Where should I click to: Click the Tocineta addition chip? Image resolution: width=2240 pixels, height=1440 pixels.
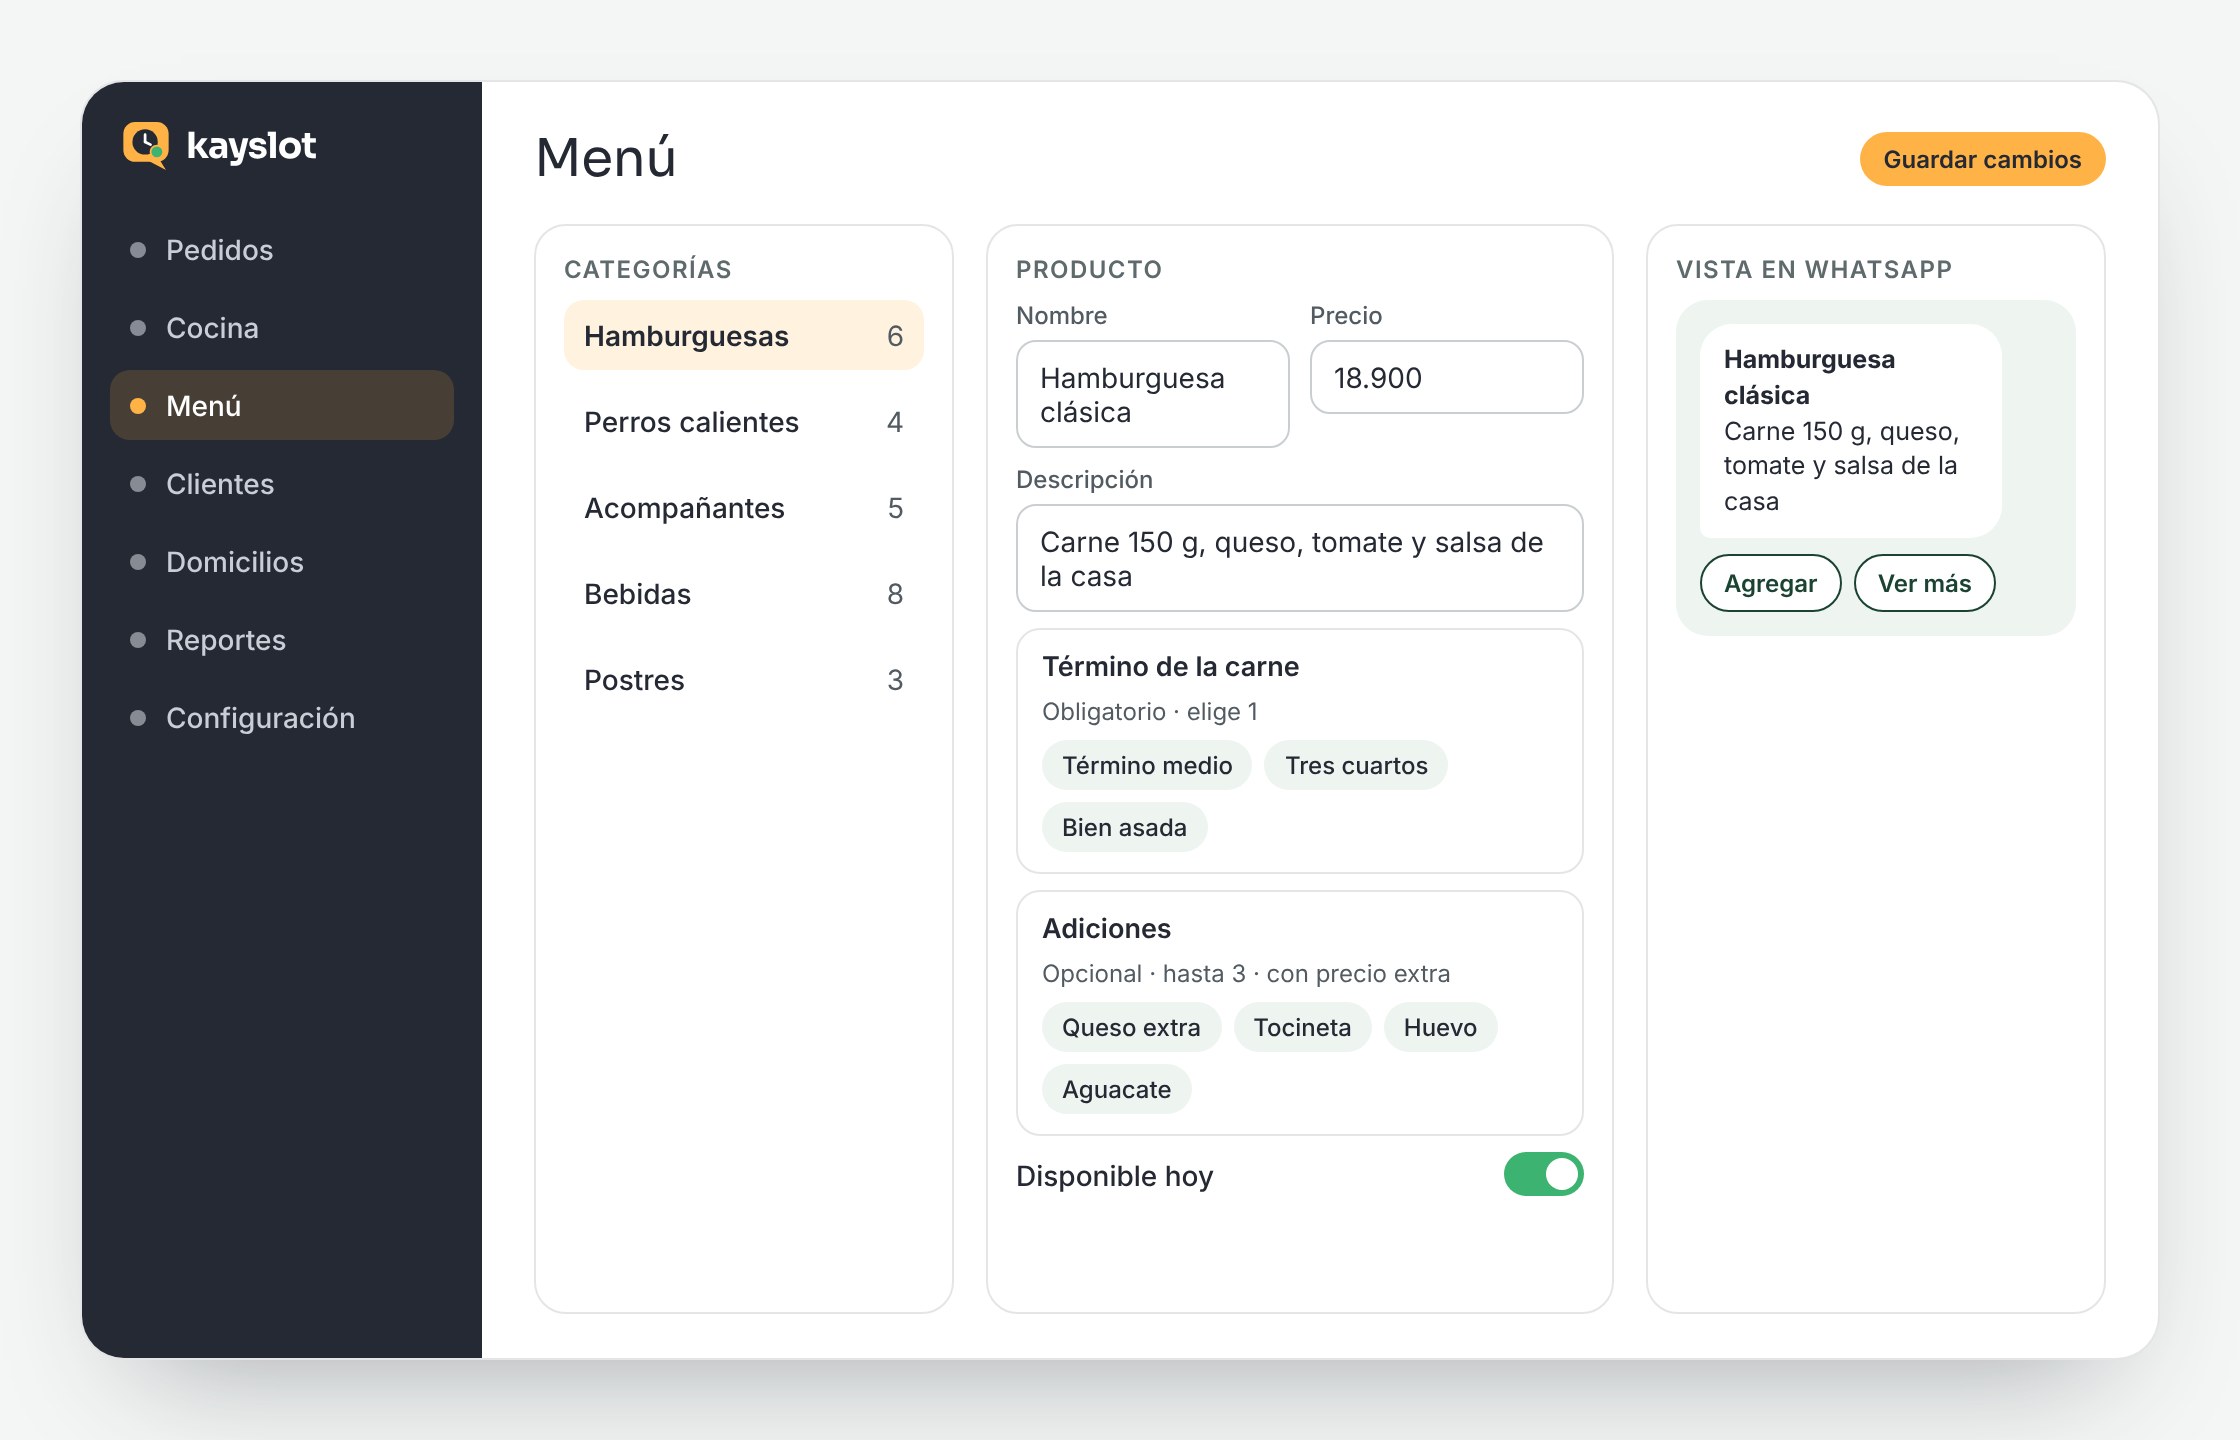1302,1028
